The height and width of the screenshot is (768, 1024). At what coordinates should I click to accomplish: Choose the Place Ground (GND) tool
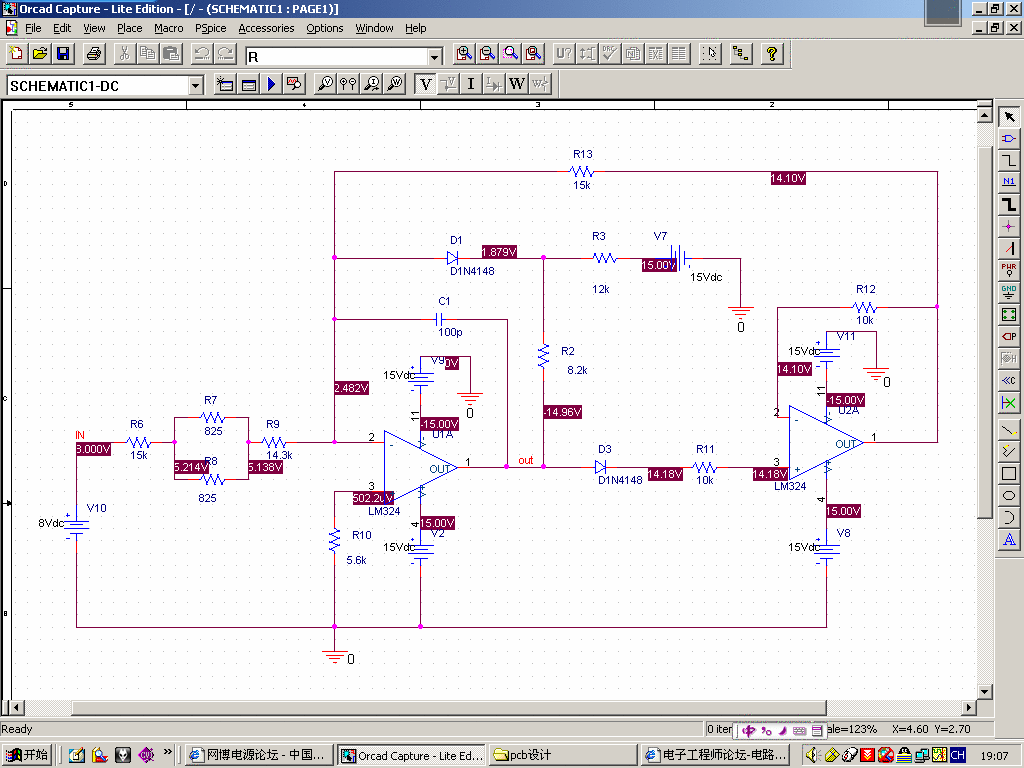(x=1009, y=293)
